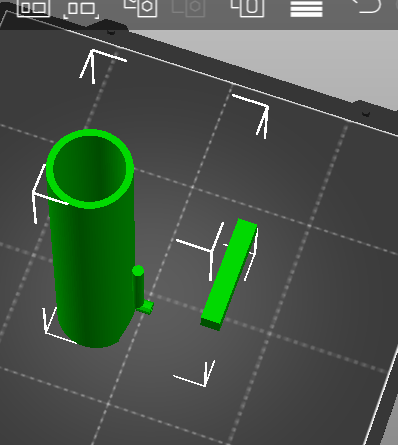Click the toolbar icon left of layers icon

click(x=247, y=8)
